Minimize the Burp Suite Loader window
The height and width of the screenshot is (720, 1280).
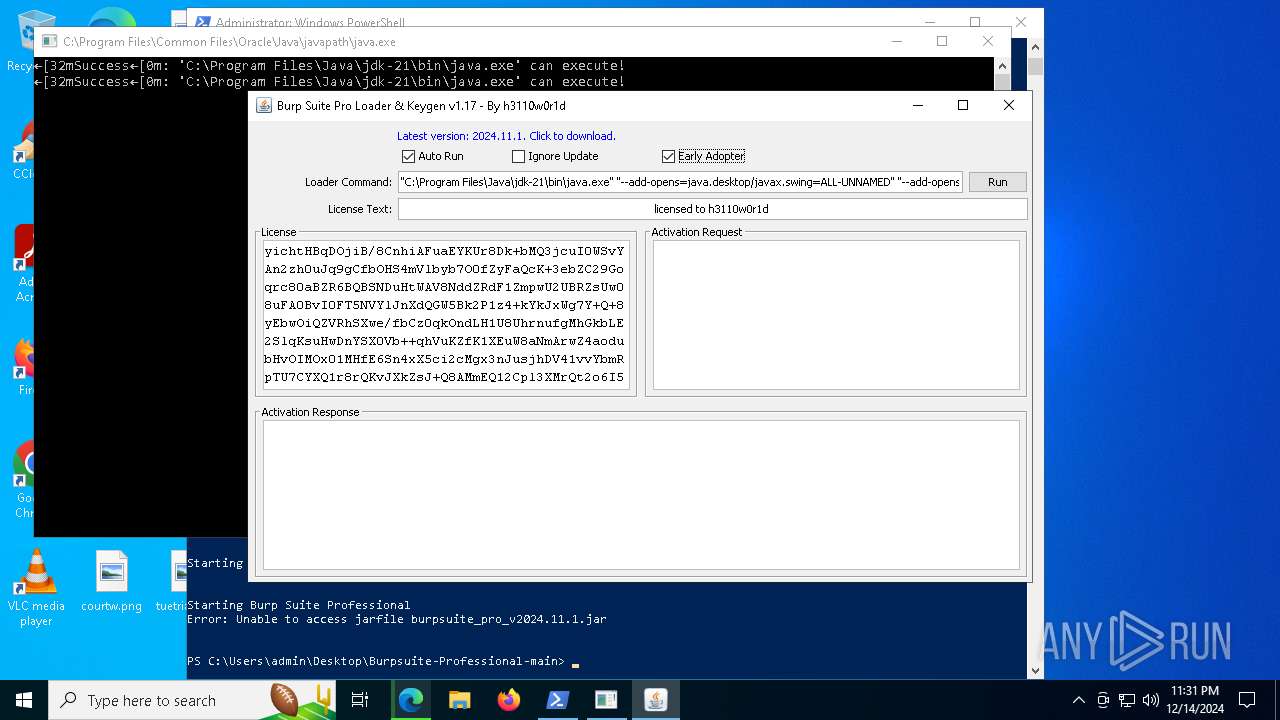(x=917, y=105)
